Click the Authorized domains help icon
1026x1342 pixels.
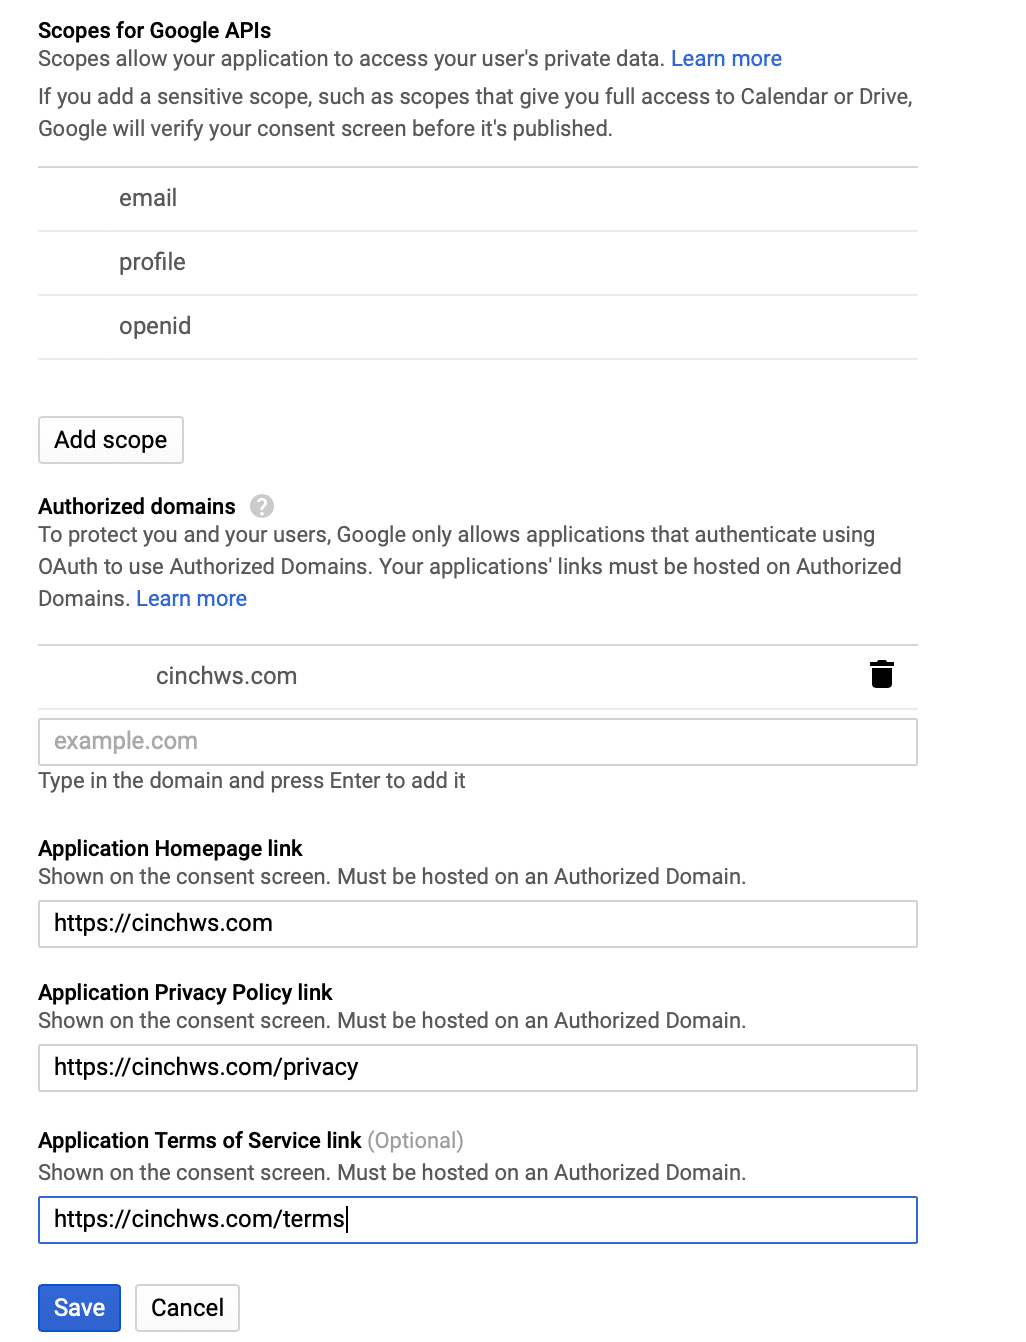click(262, 506)
